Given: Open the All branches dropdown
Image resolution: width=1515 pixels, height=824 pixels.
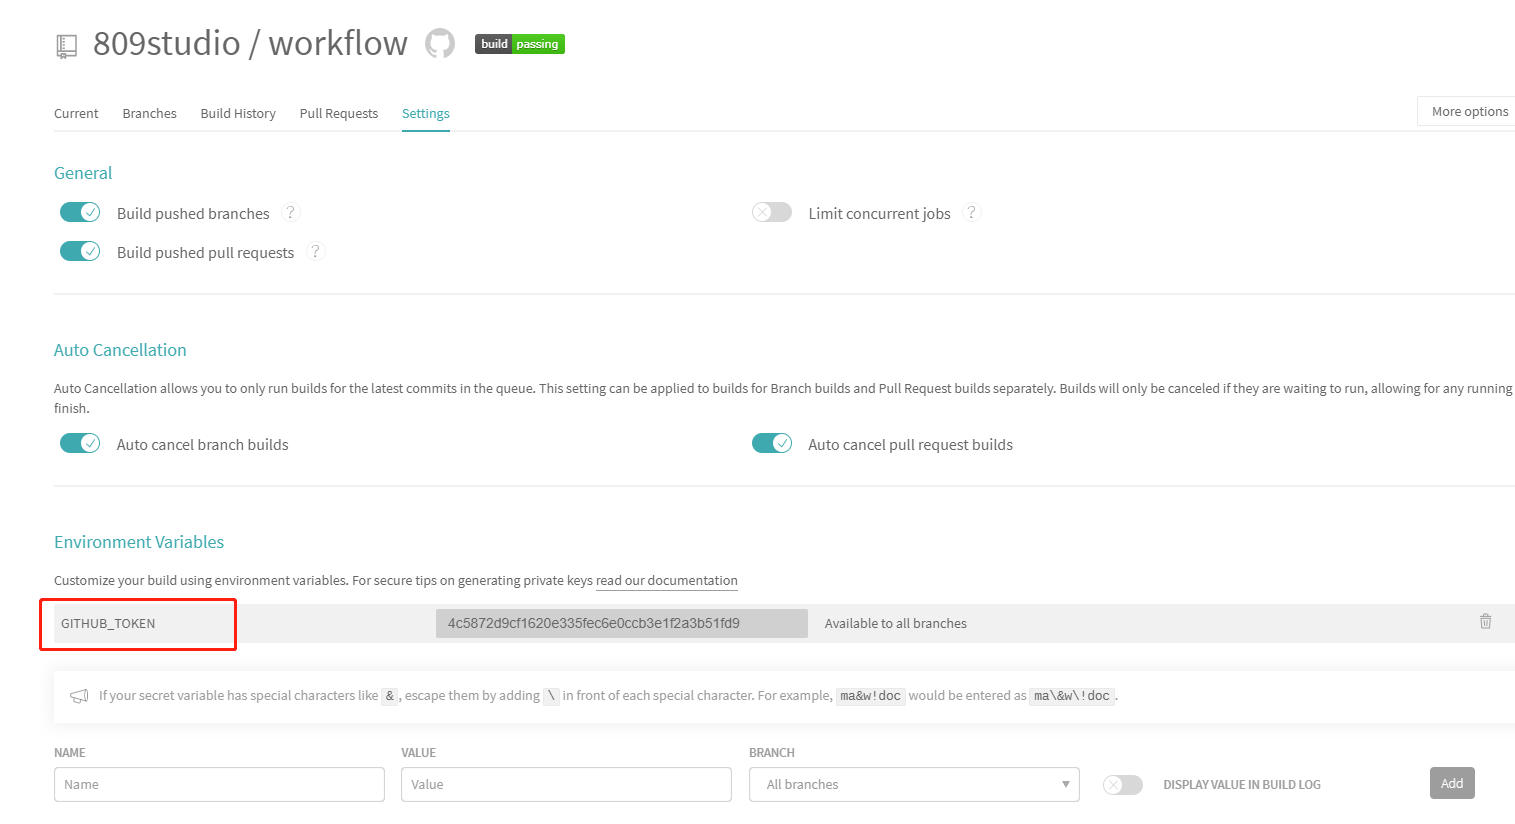Looking at the screenshot, I should pyautogui.click(x=913, y=785).
